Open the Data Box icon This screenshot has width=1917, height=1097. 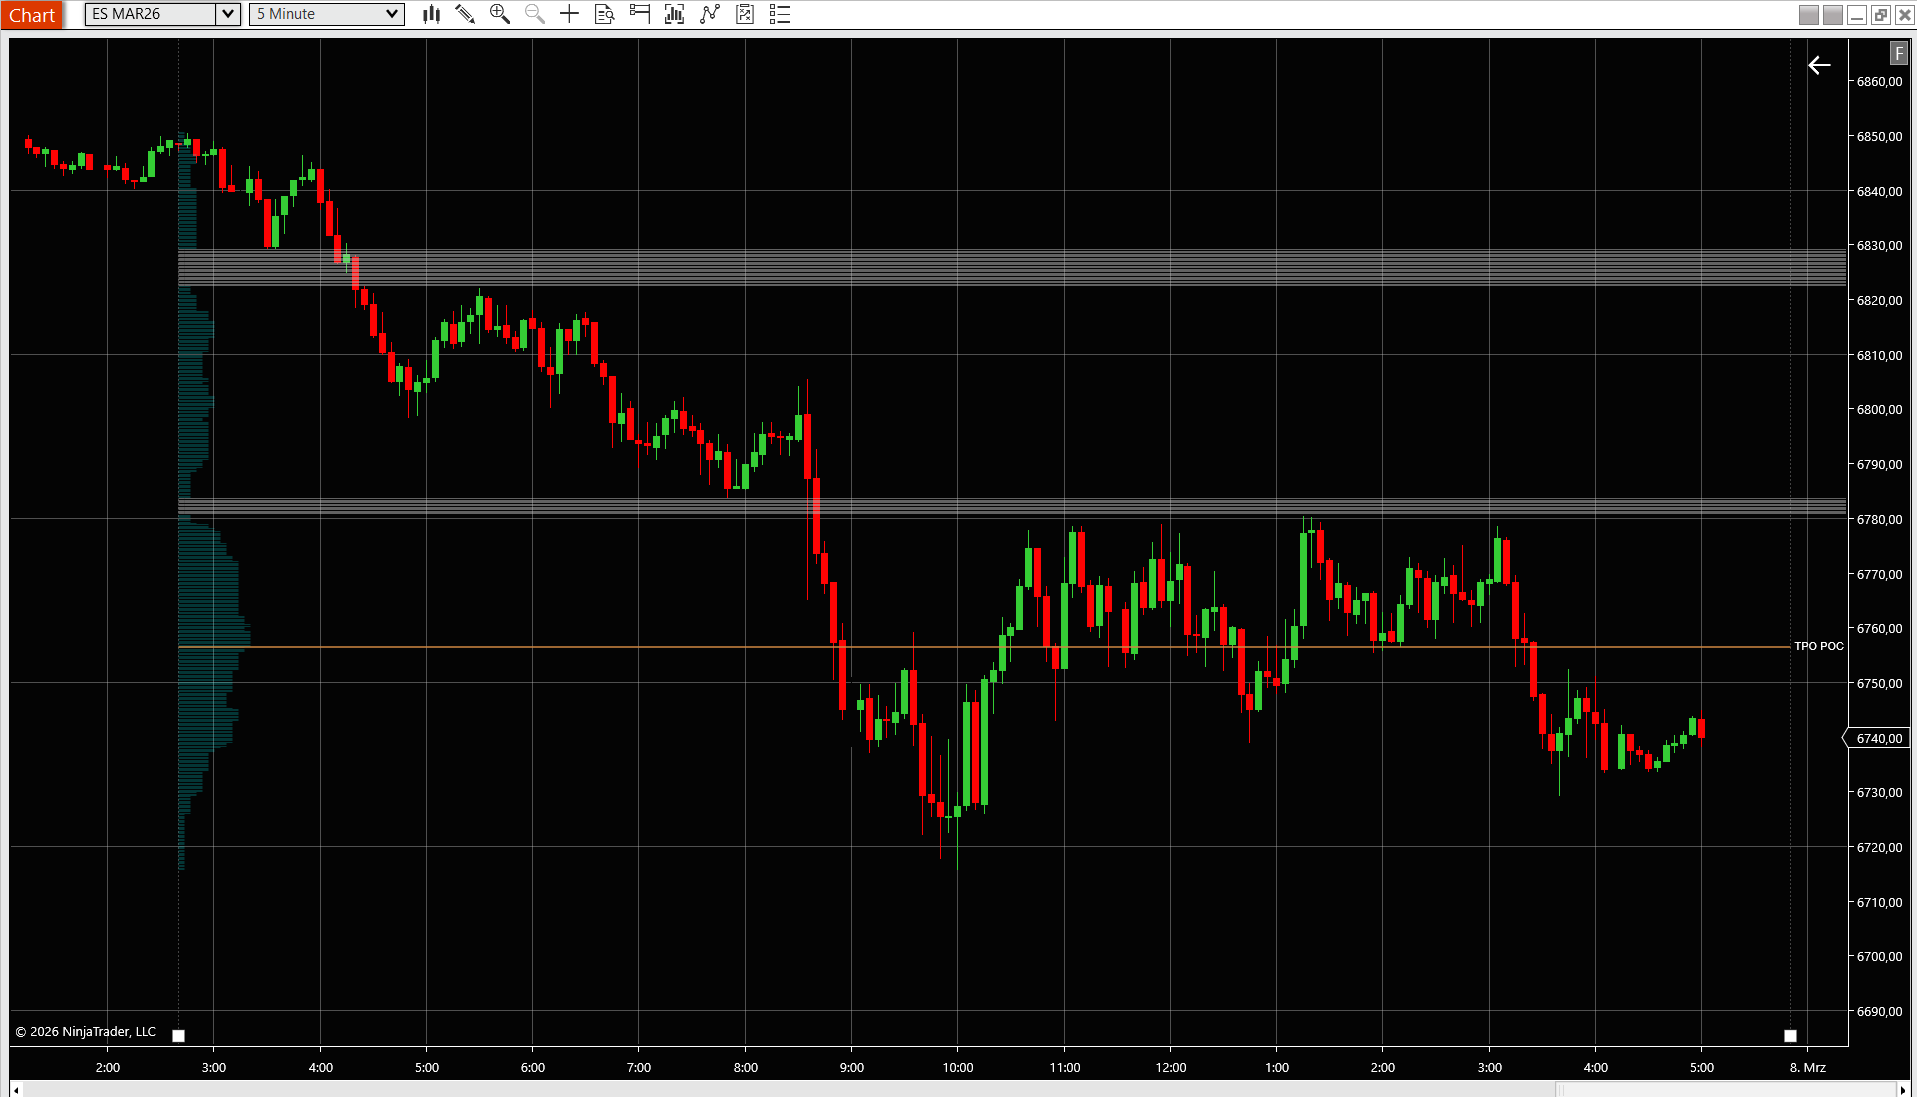click(x=604, y=14)
